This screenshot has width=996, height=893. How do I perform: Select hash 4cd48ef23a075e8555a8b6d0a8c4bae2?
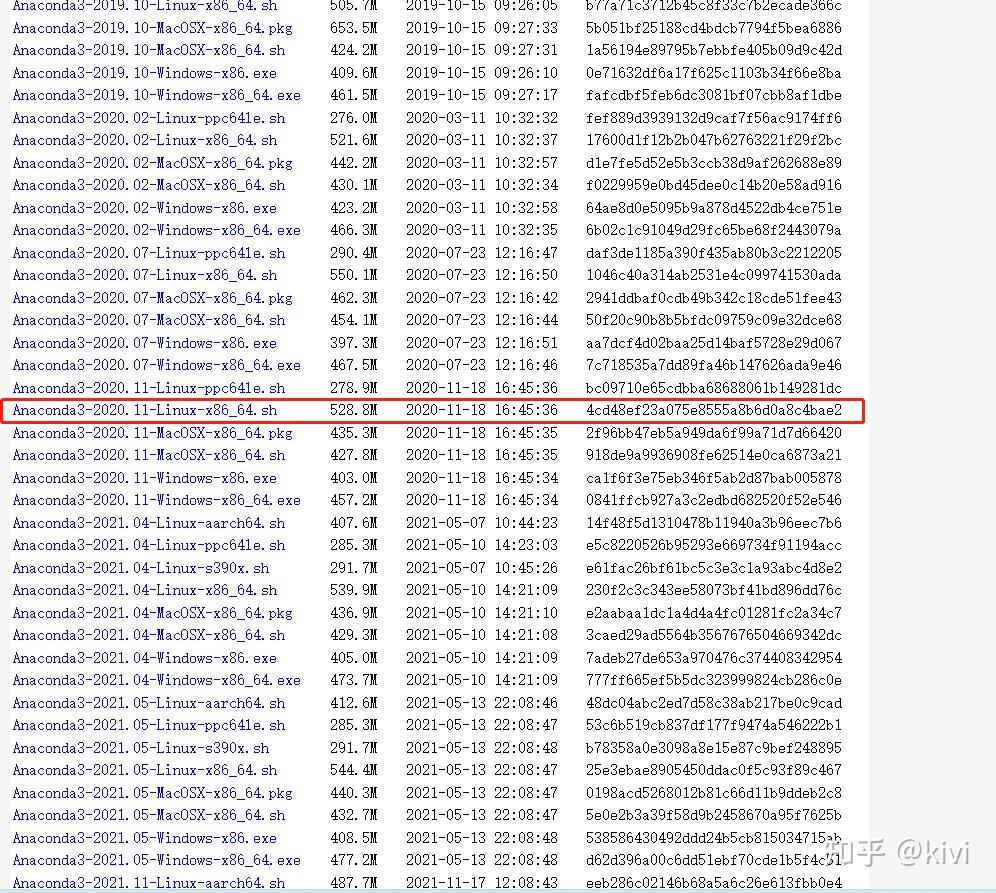pos(714,410)
